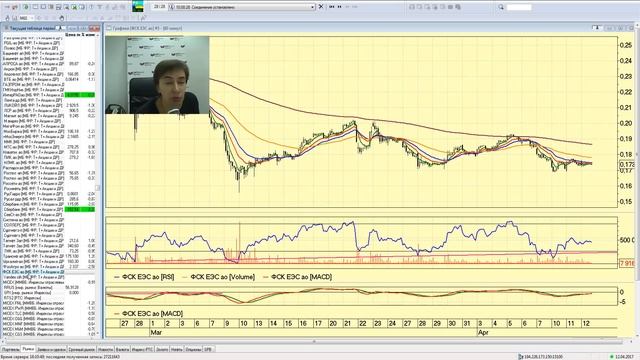Close the current quotes table panel
This screenshot has height=360, width=640.
(94, 28)
